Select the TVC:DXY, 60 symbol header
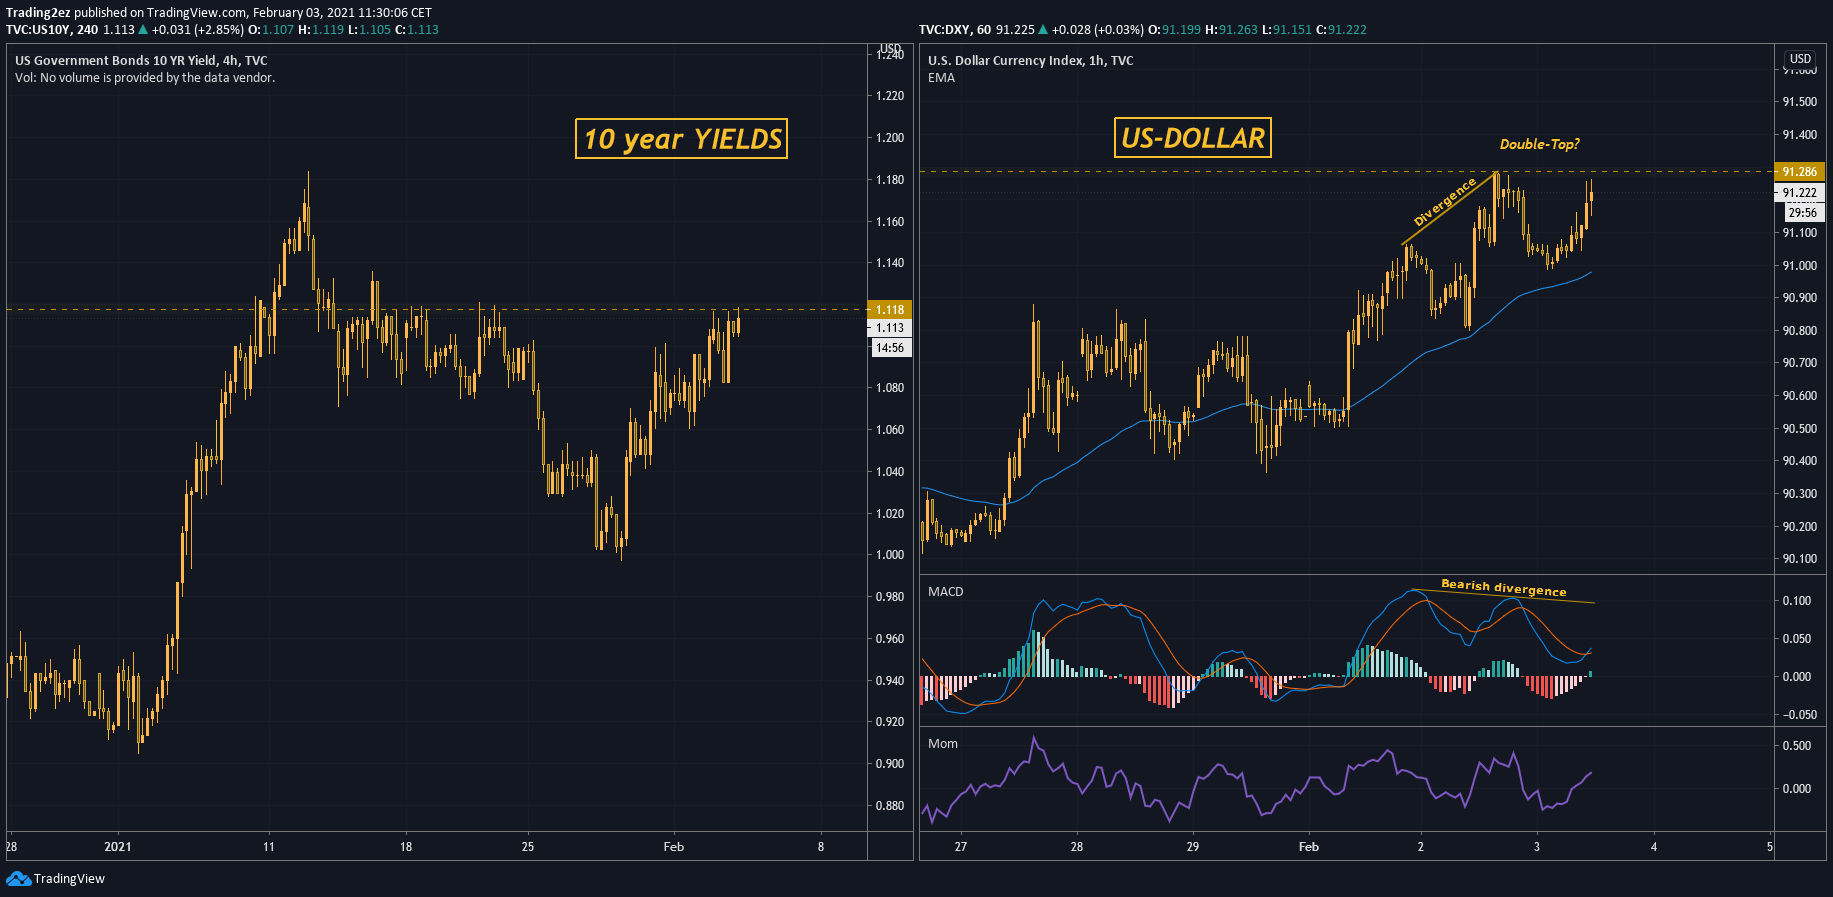 coord(955,30)
